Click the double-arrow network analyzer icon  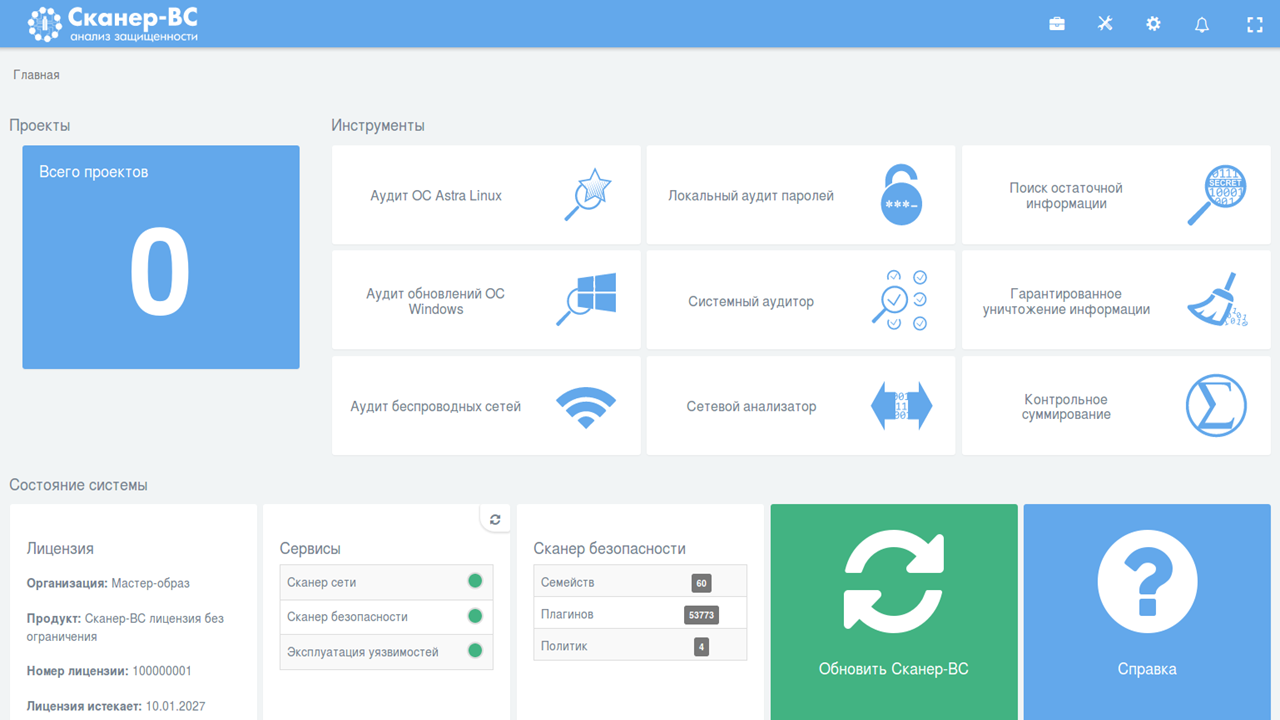[x=901, y=406]
